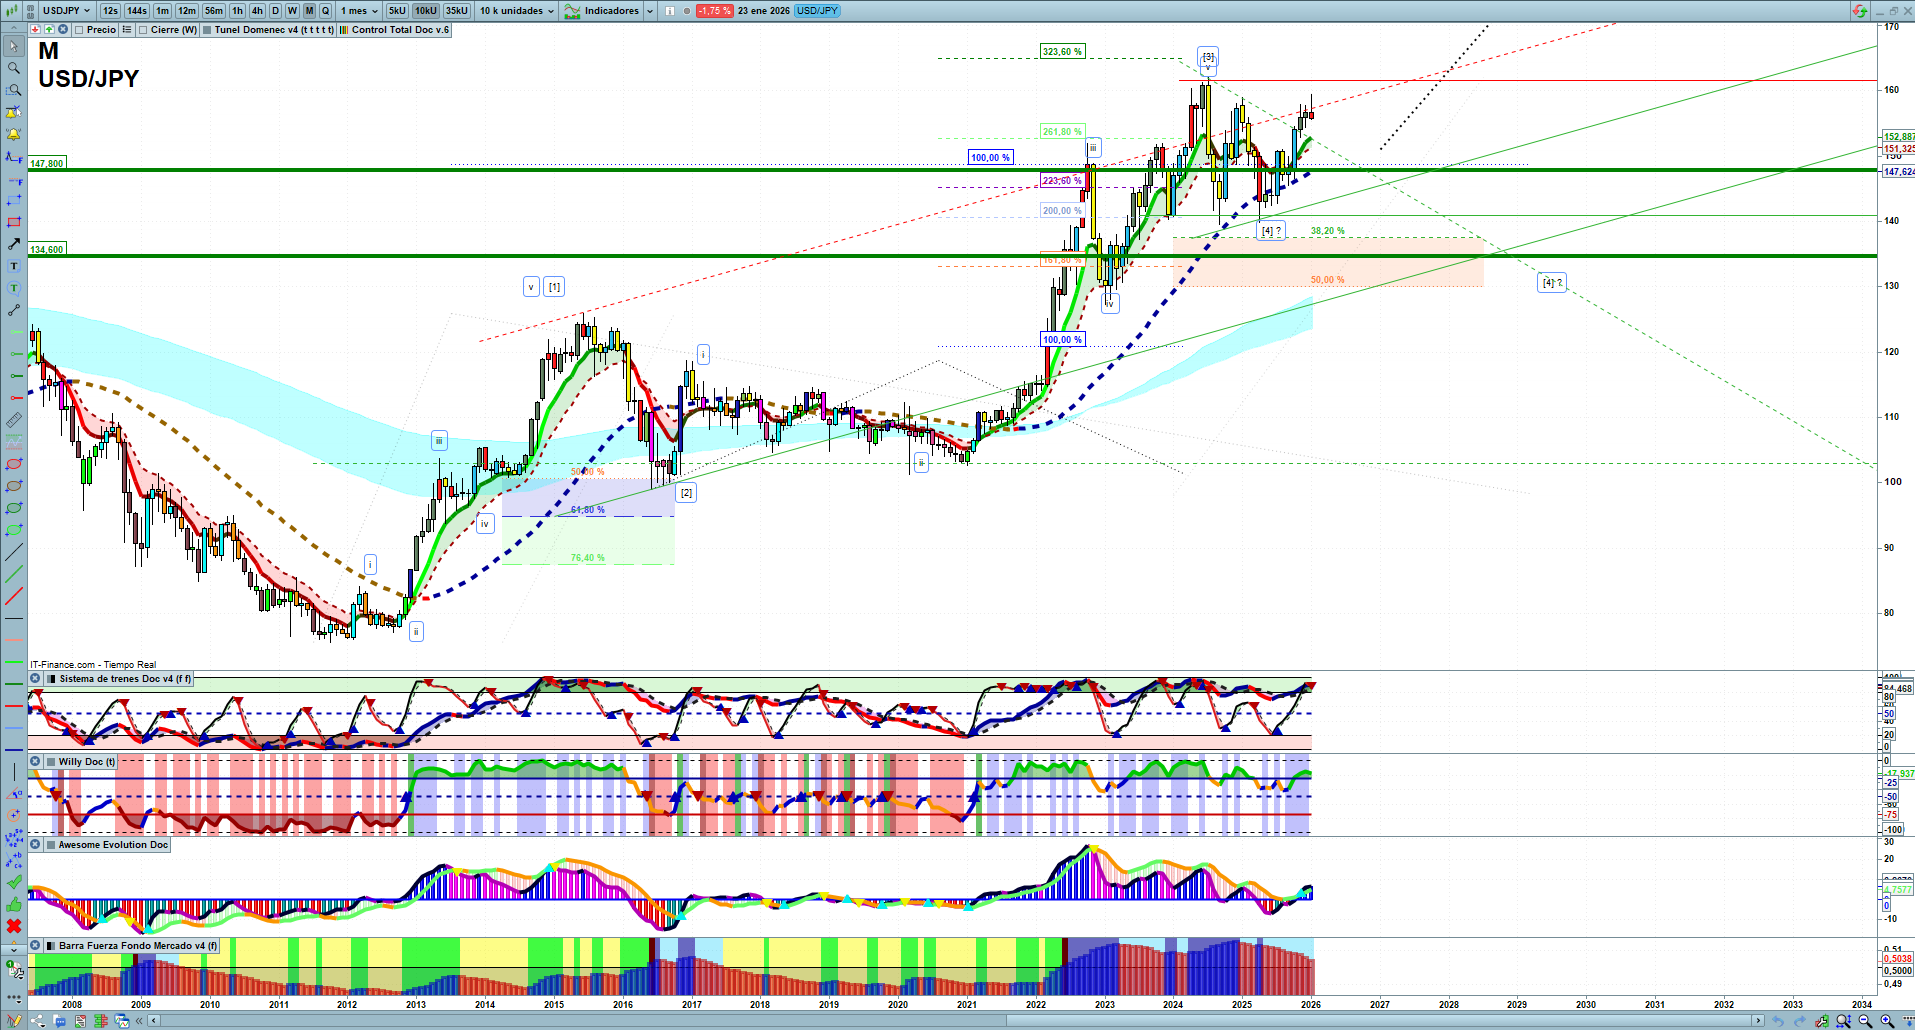
Task: Switch to the 144s timeframe
Action: coord(137,11)
